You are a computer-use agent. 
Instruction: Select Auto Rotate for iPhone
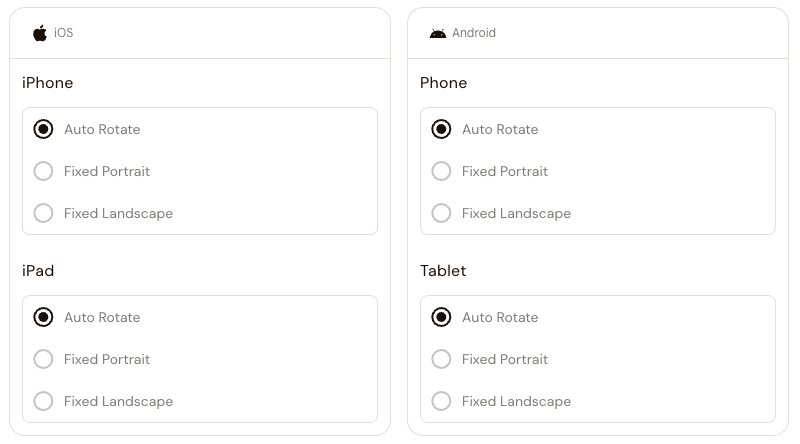[x=43, y=129]
